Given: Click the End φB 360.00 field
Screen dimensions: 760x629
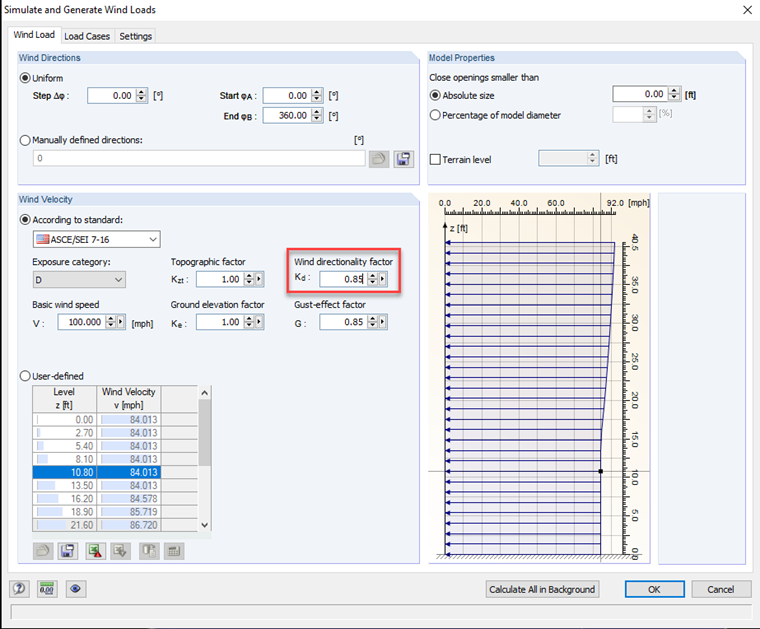Looking at the screenshot, I should tap(287, 115).
